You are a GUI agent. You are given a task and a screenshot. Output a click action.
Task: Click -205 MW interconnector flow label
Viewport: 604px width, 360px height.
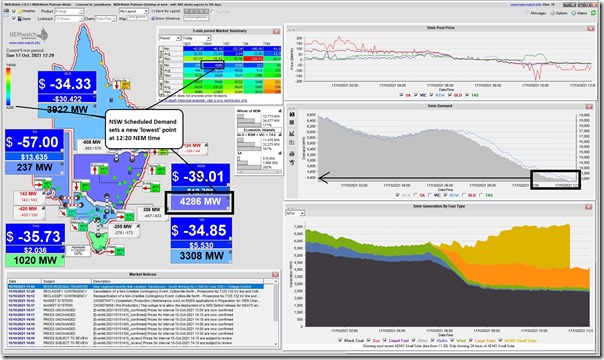123,227
